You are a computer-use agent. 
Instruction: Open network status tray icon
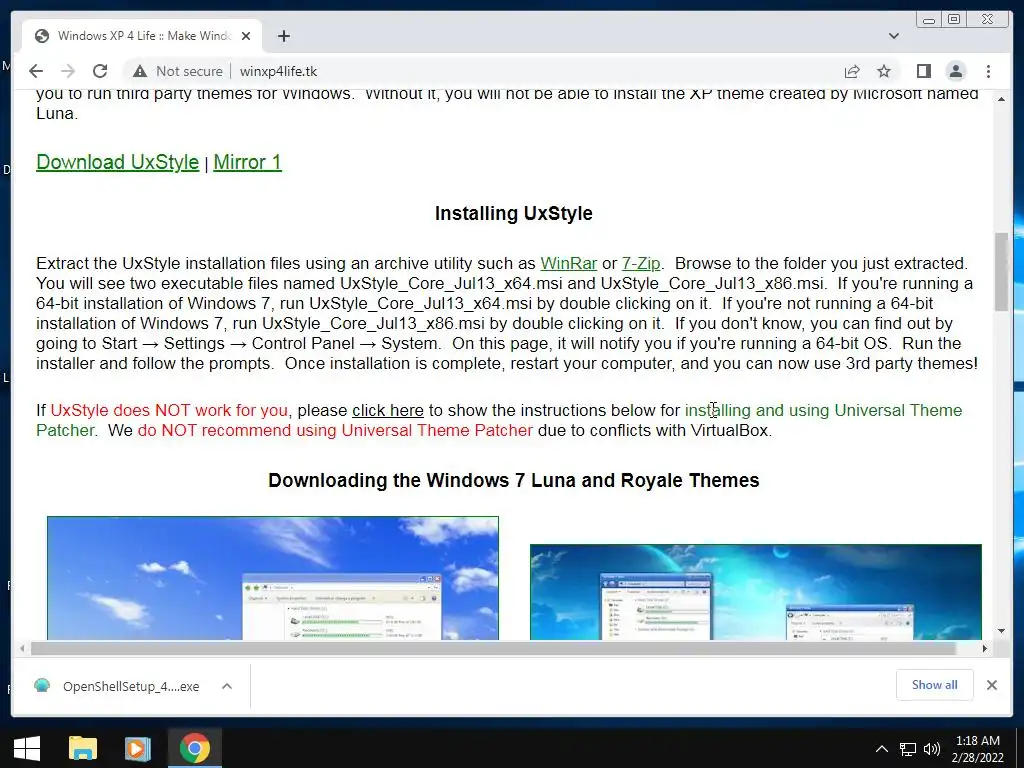coord(908,749)
